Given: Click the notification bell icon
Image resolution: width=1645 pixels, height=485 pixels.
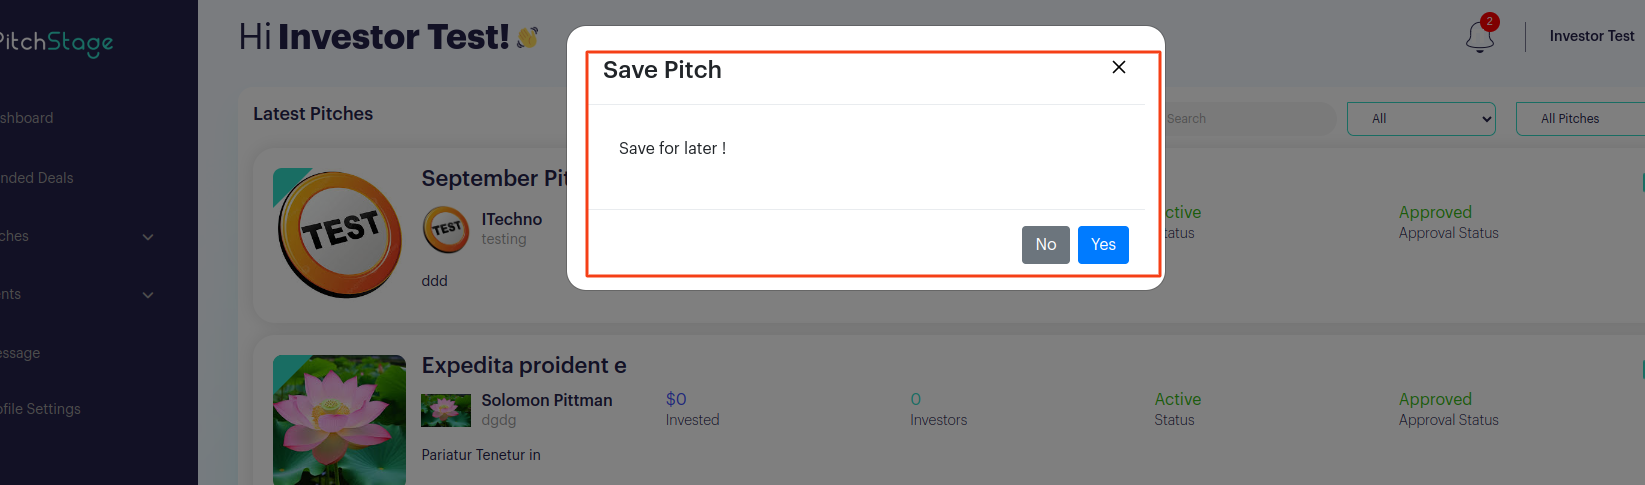Looking at the screenshot, I should (1479, 37).
